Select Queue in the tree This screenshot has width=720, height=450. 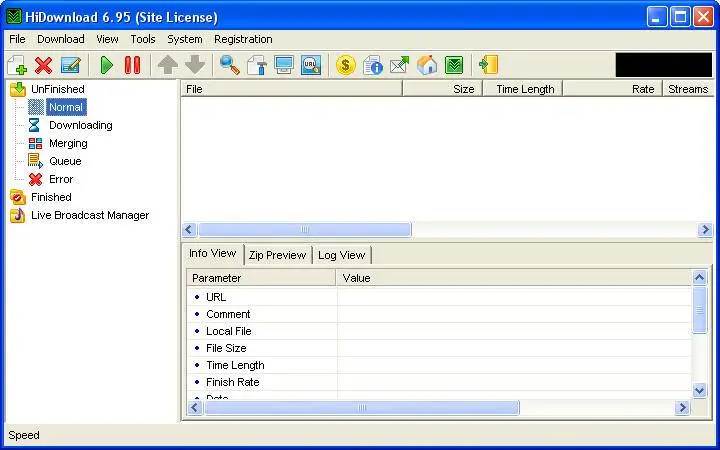tap(65, 161)
